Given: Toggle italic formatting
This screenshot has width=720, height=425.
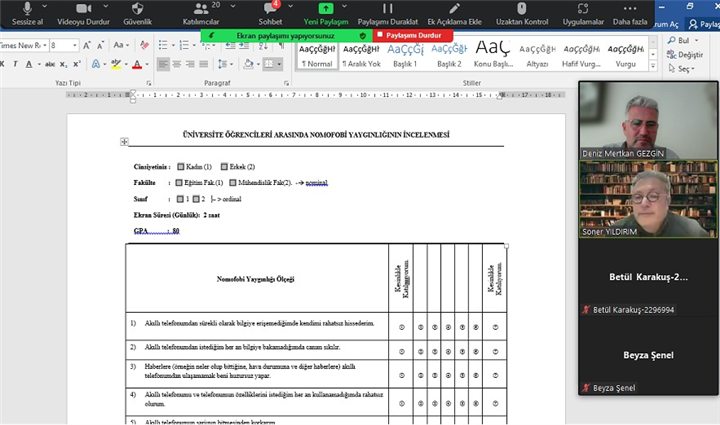Looking at the screenshot, I should [15, 64].
